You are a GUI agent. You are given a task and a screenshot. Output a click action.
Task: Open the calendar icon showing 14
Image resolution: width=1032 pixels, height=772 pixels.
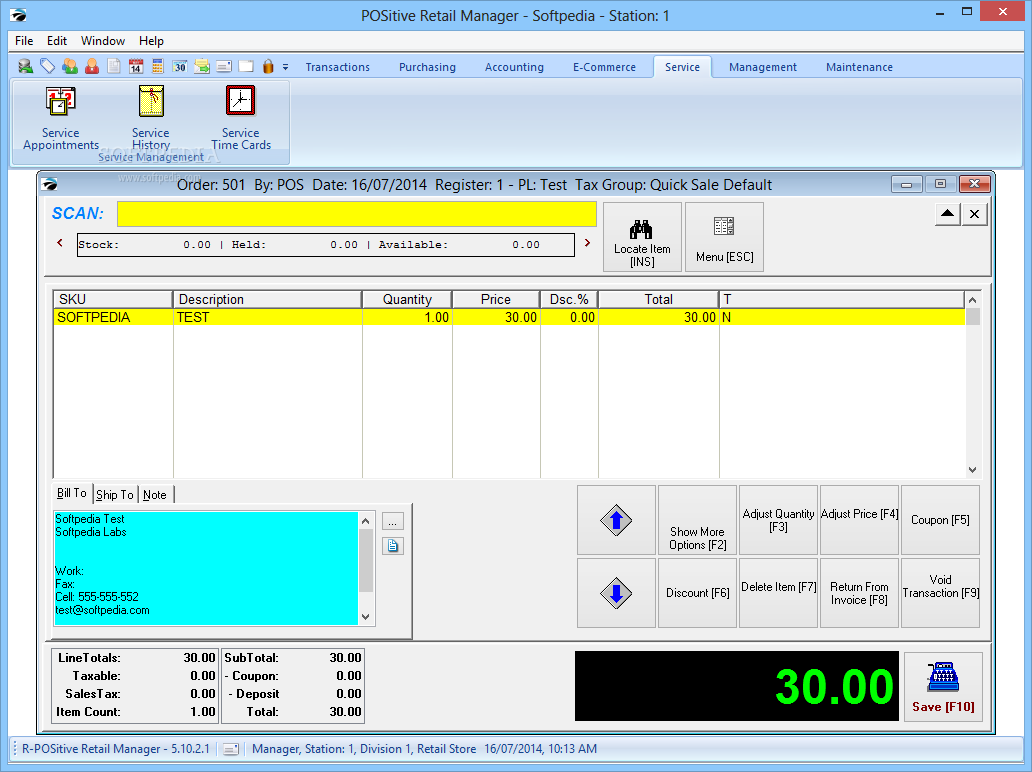[x=136, y=66]
